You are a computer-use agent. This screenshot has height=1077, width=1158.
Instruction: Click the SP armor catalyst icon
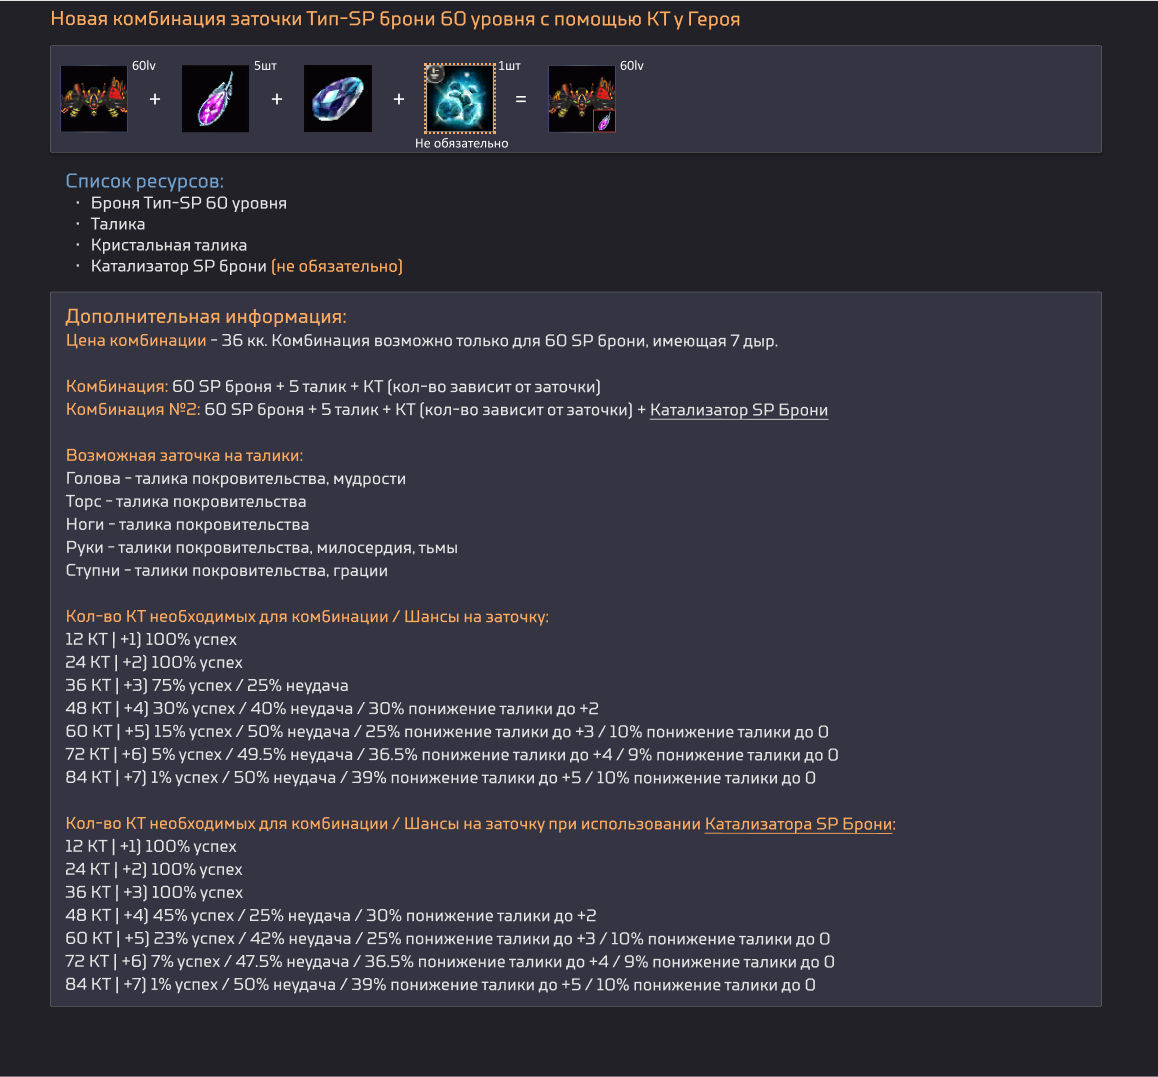coord(459,99)
